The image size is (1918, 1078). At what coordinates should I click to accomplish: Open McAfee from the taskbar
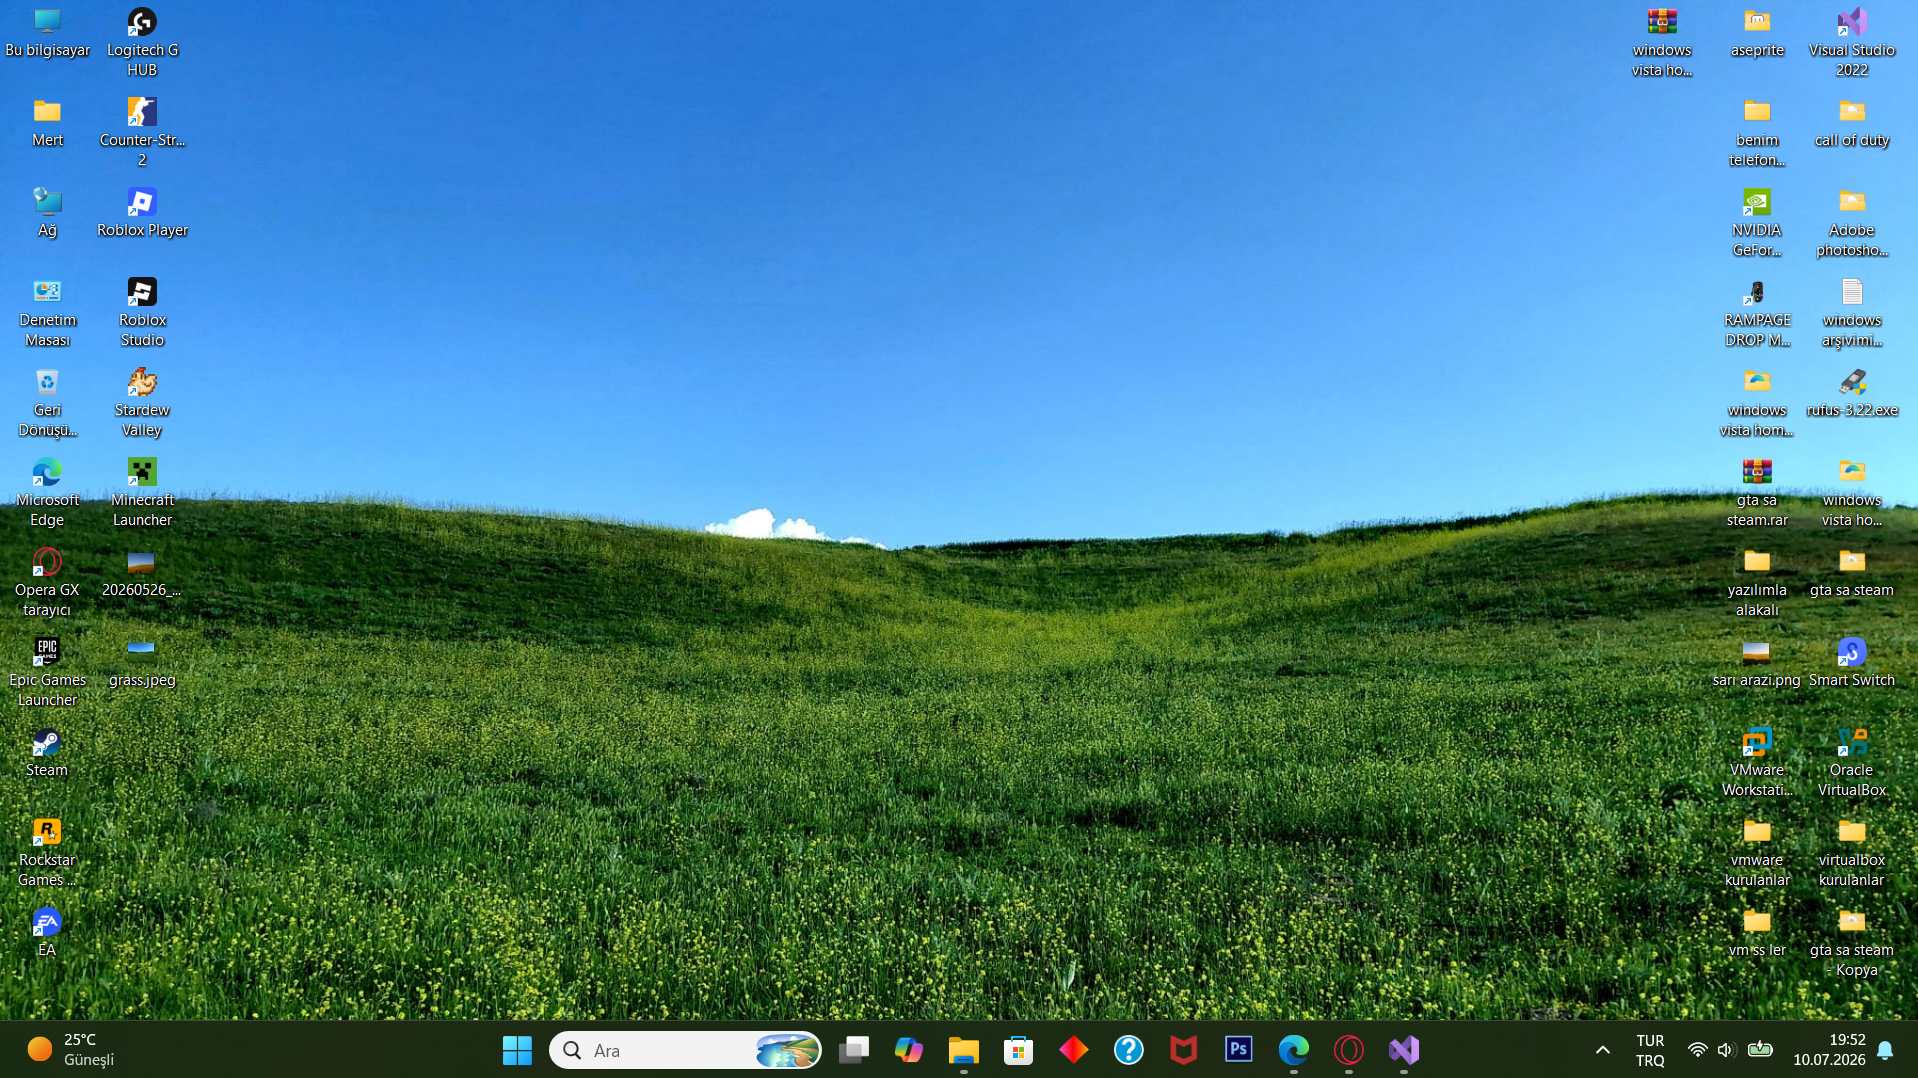point(1184,1050)
